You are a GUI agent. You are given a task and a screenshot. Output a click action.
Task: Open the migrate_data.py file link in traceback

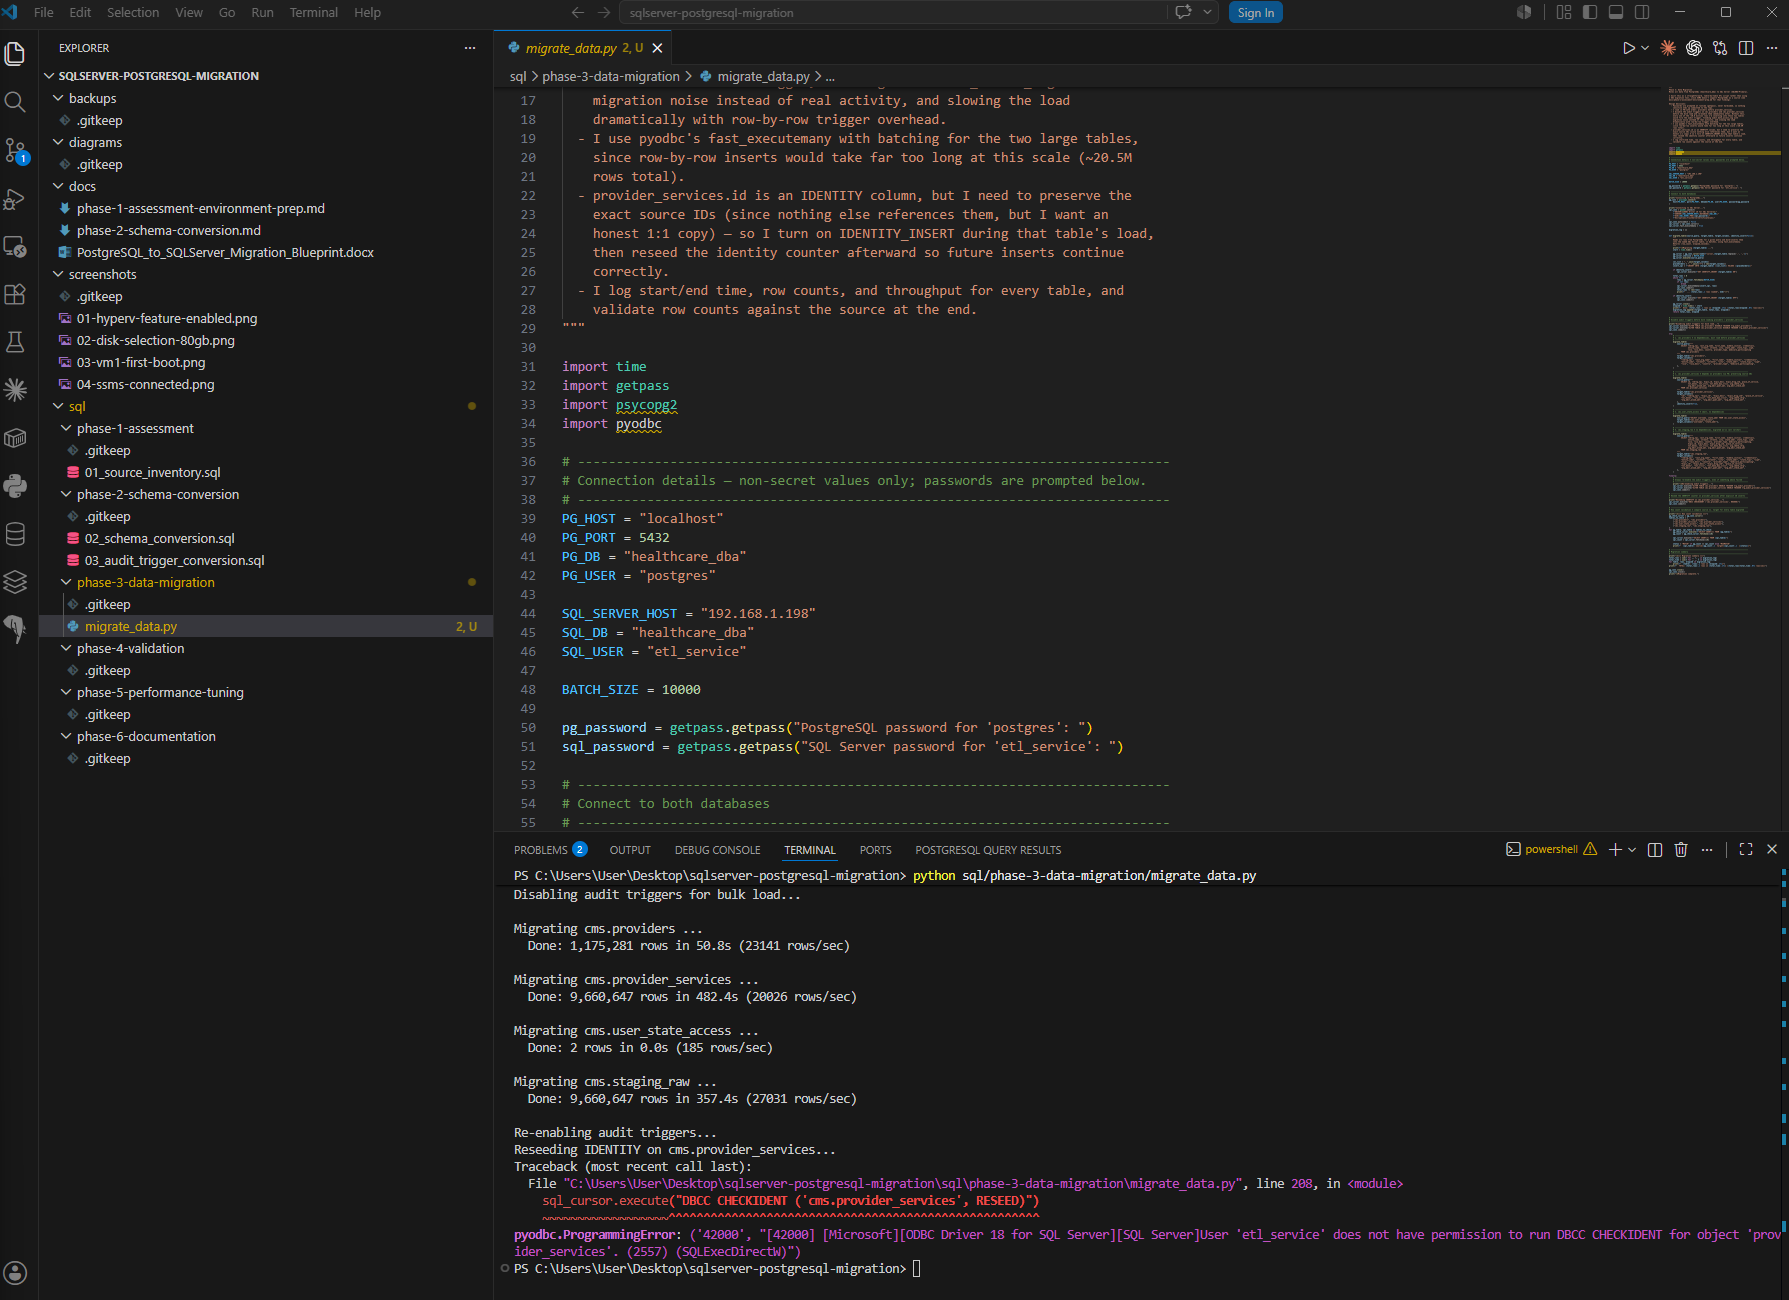tap(903, 1183)
